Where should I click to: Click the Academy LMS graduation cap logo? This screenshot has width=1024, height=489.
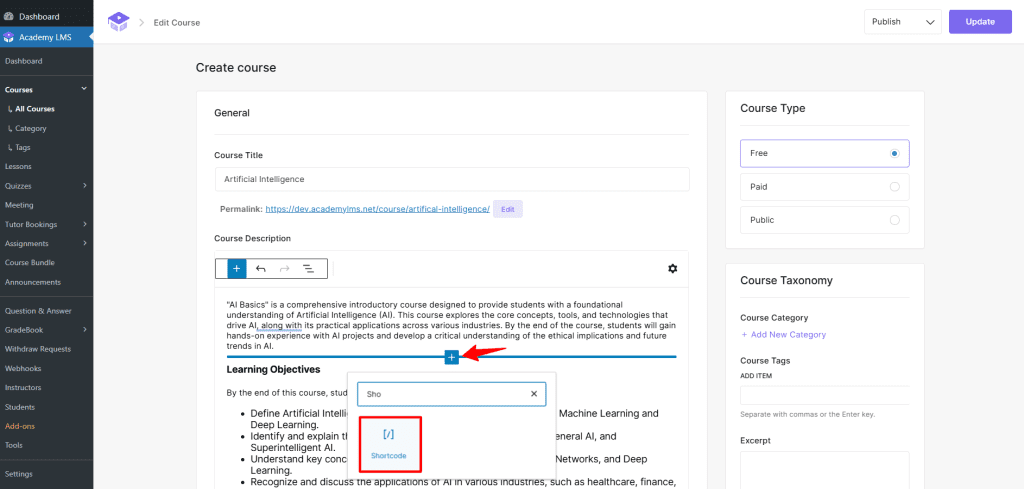(118, 21)
